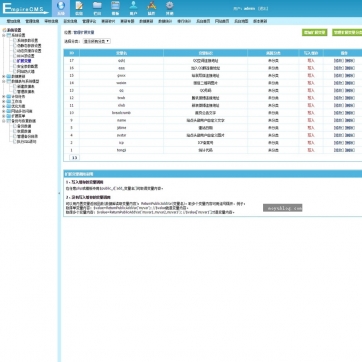This screenshot has height=362, width=362.
Task: Open 动态页缓存设置 in the tree
Action: tap(29, 51)
